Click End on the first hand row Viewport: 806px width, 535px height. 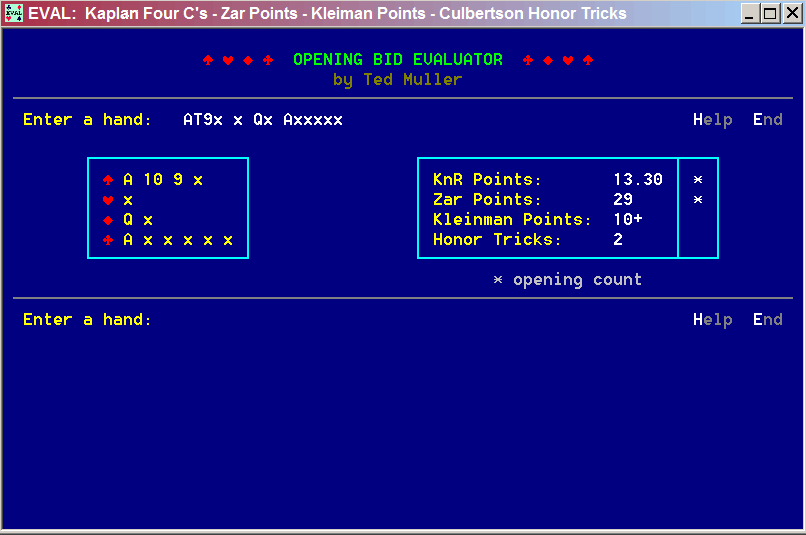(x=767, y=120)
